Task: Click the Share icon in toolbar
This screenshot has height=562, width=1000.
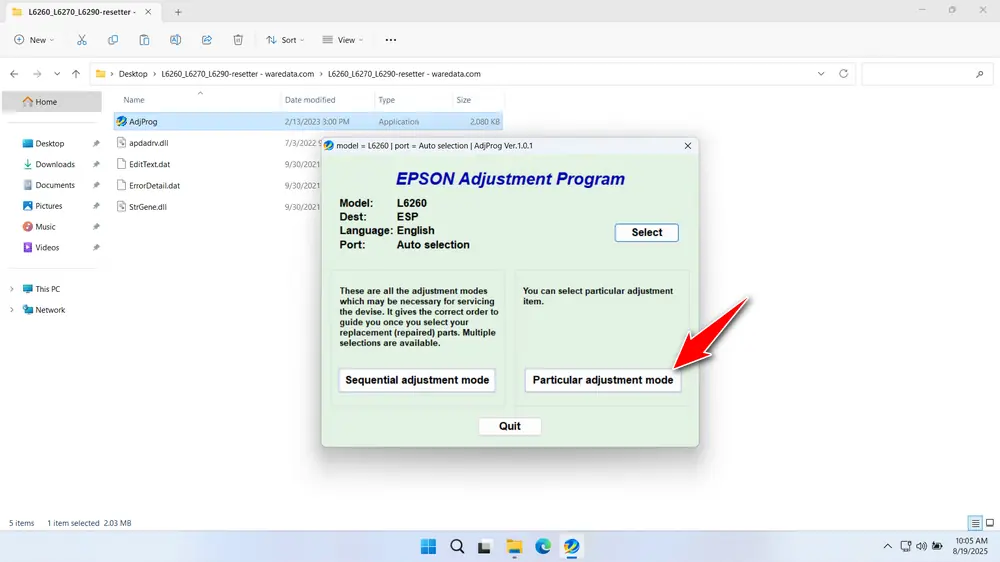Action: pos(207,40)
